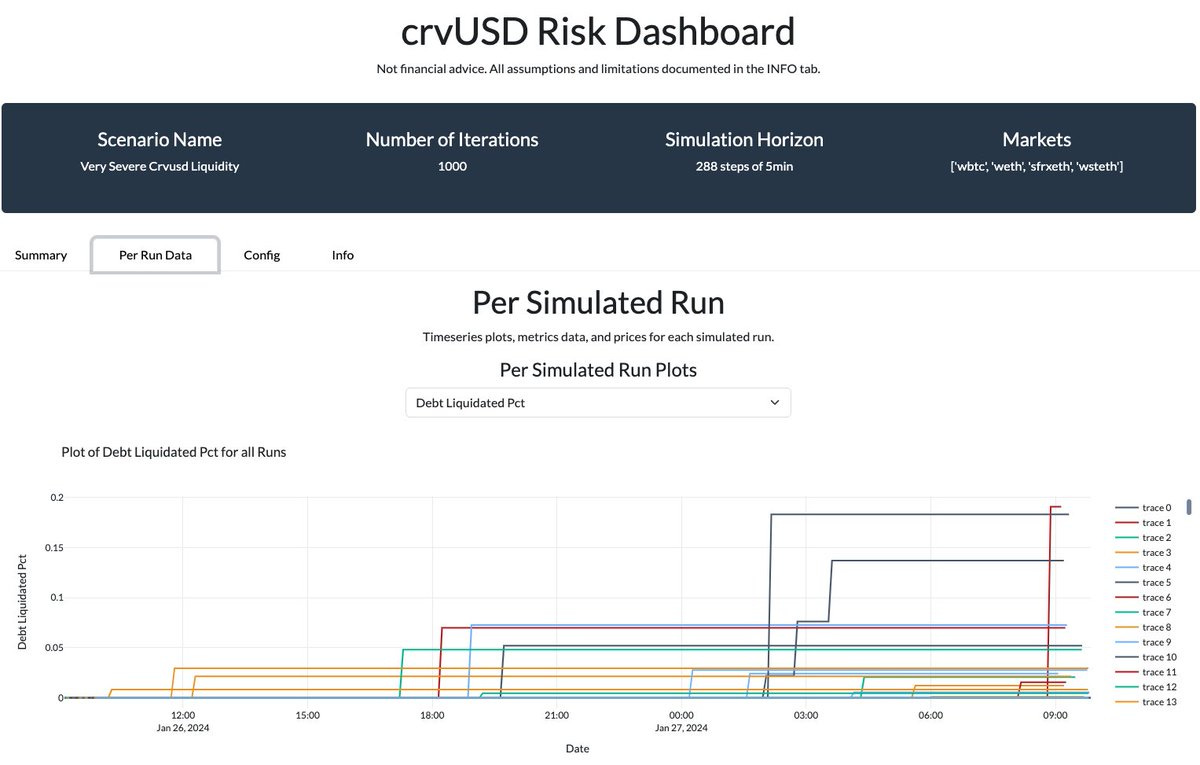The width and height of the screenshot is (1200, 765).
Task: Click the dropdown chevron arrow
Action: [x=774, y=403]
